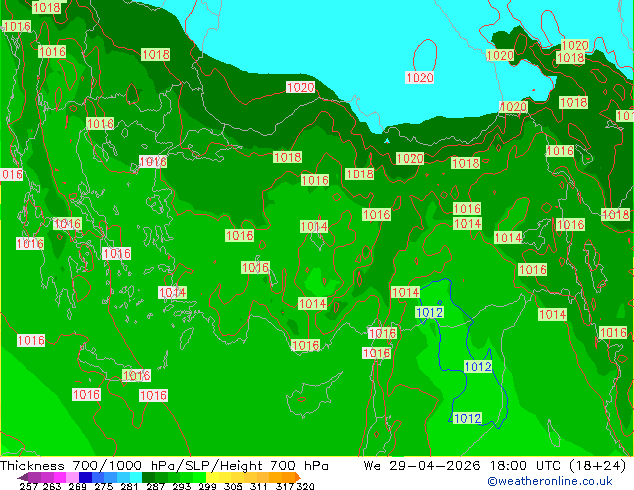Screen dimensions: 634x490
Task: Pick the bright magenta legend swatch
Action: 60,477
